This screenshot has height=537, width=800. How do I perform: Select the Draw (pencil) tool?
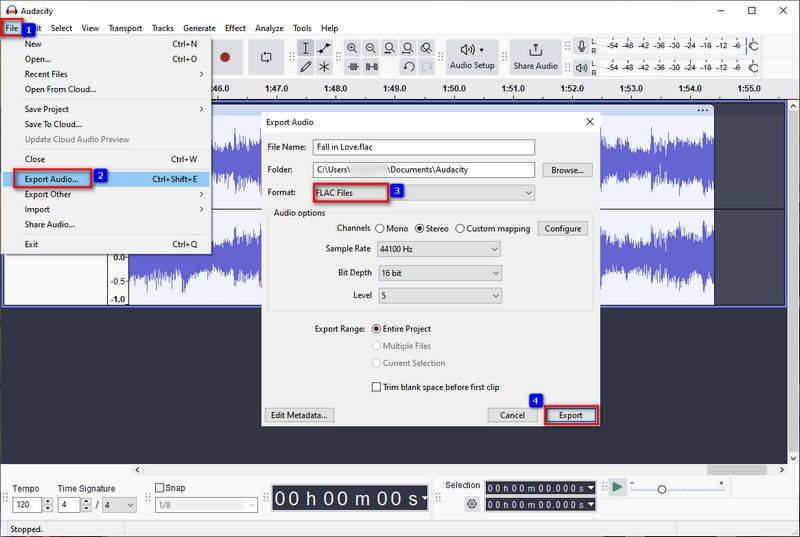point(305,66)
